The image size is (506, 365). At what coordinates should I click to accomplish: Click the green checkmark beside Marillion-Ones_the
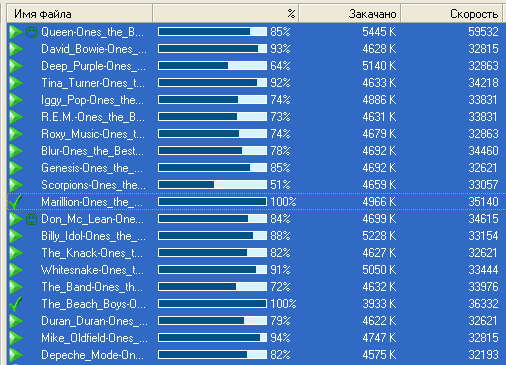tap(15, 202)
